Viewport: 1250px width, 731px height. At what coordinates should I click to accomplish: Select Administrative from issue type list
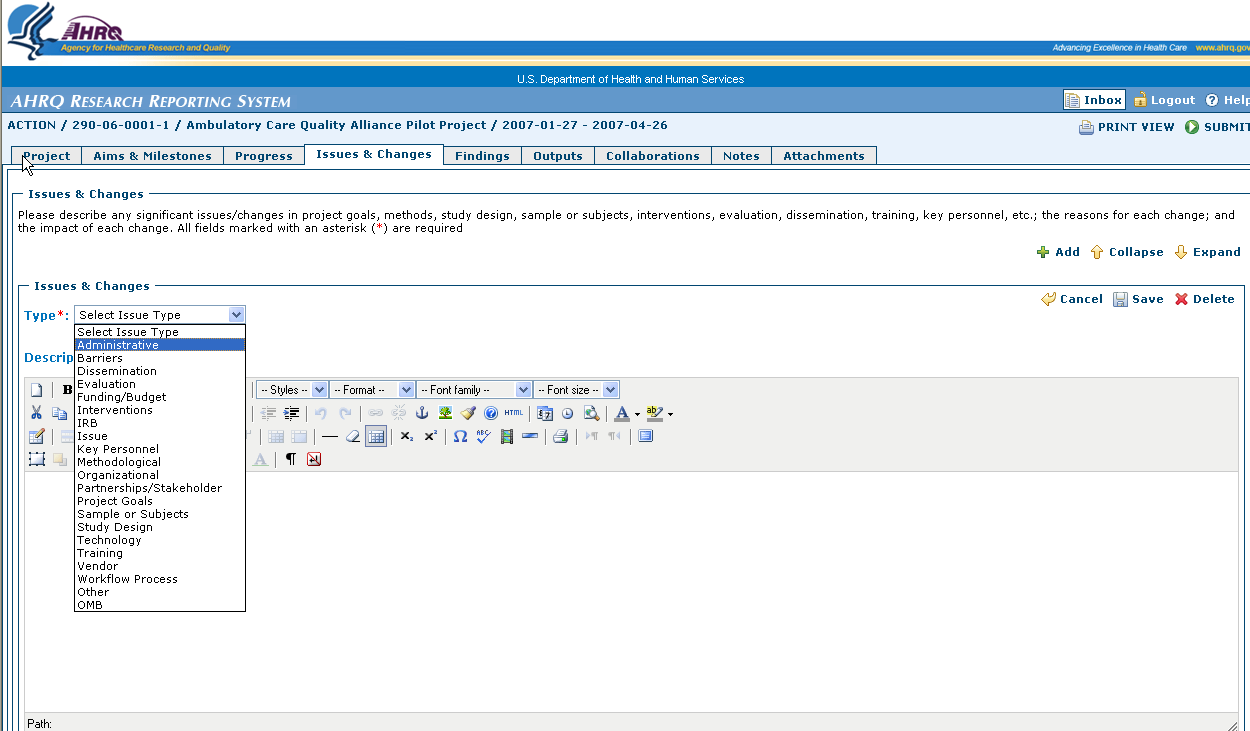pos(160,345)
